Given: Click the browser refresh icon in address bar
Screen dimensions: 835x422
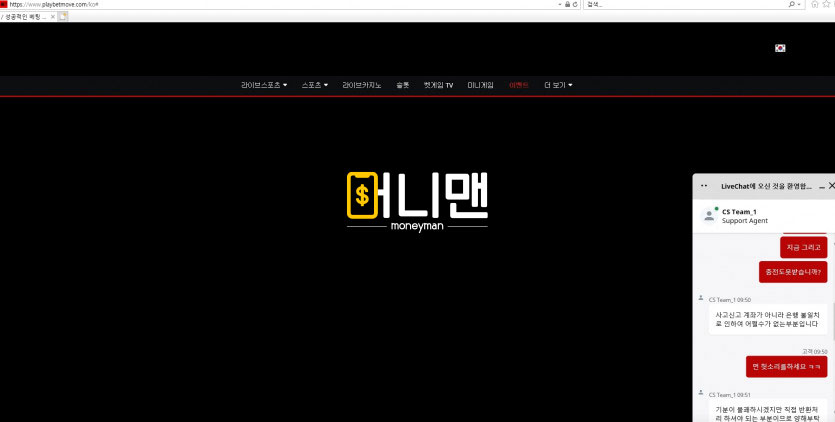Looking at the screenshot, I should [x=576, y=5].
